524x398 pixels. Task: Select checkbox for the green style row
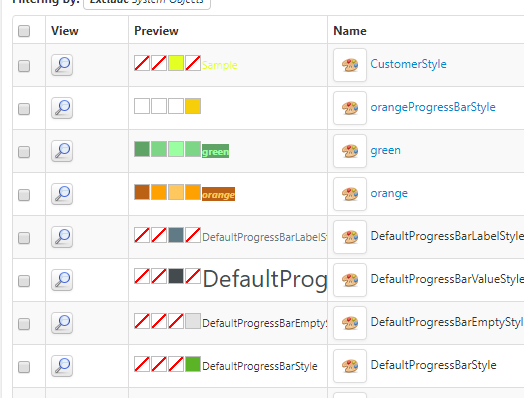click(24, 152)
